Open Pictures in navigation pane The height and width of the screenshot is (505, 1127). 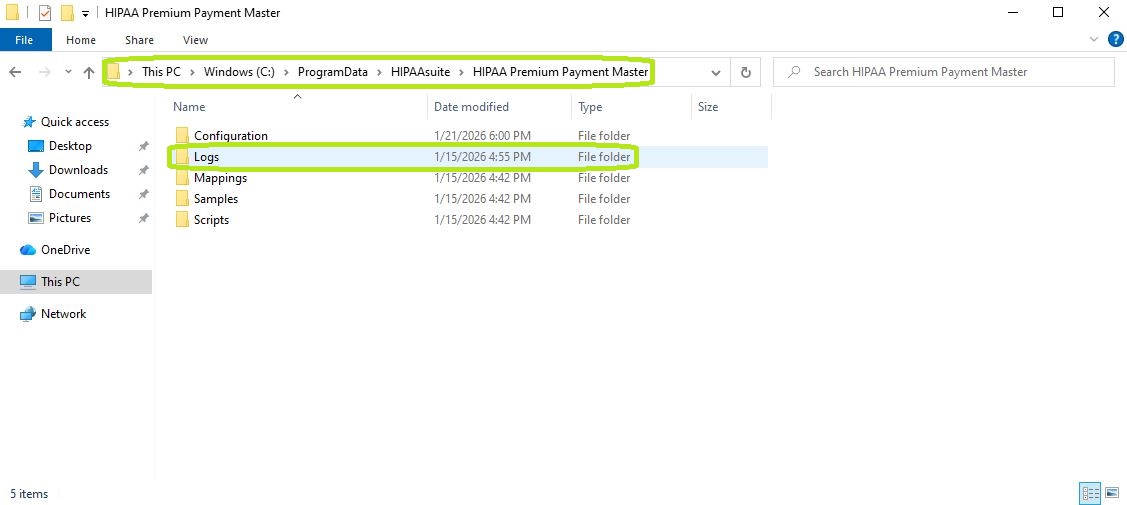(70, 218)
